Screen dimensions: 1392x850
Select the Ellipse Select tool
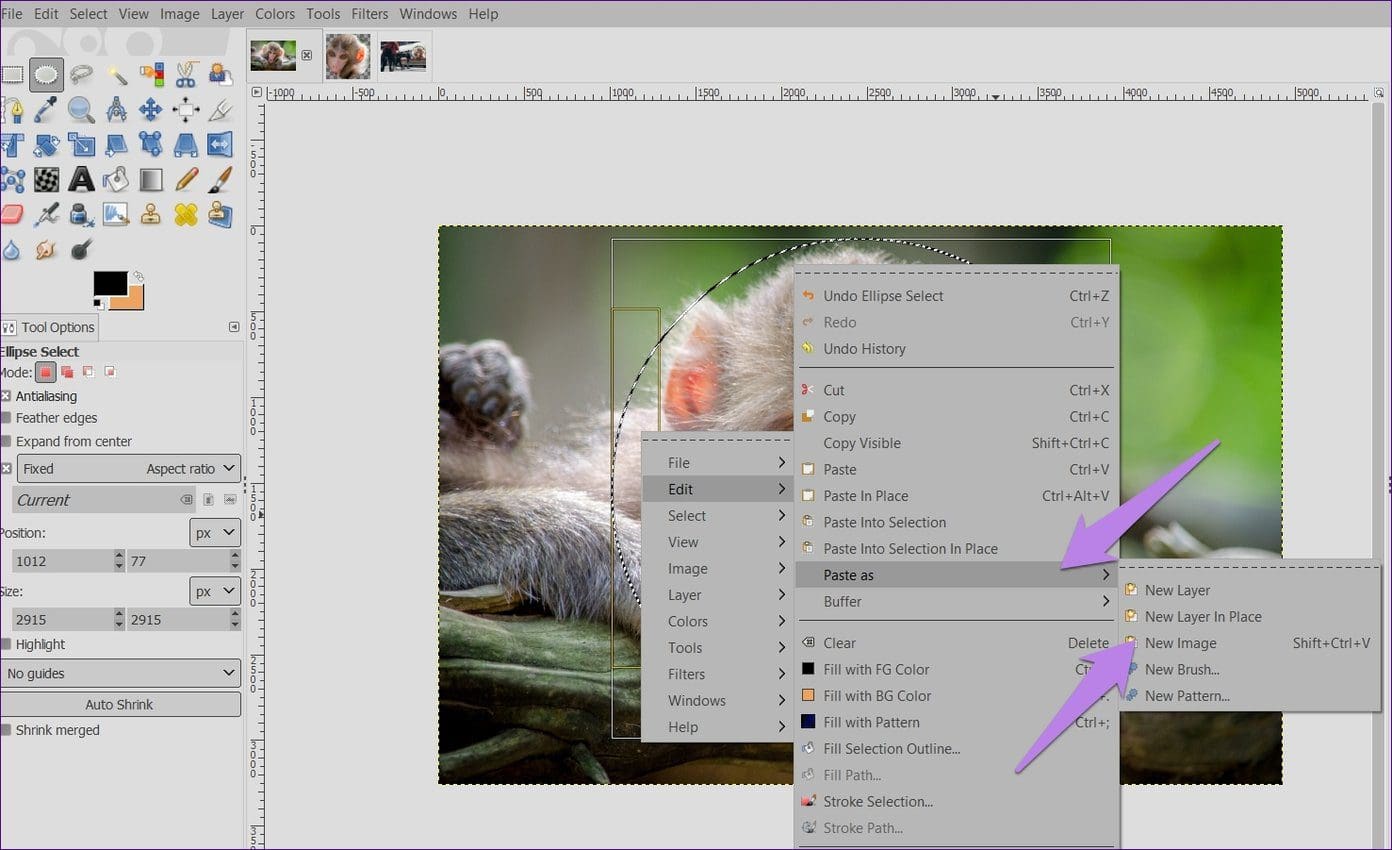point(46,74)
